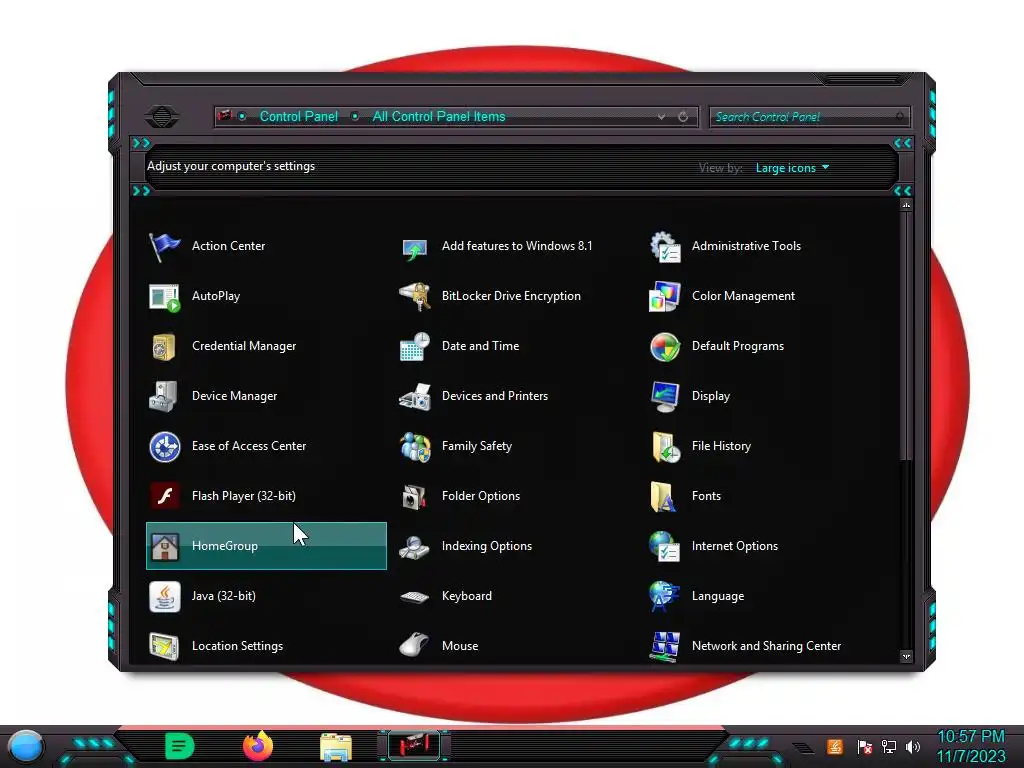
Task: Open the green notes app on taskbar
Action: tap(180, 746)
